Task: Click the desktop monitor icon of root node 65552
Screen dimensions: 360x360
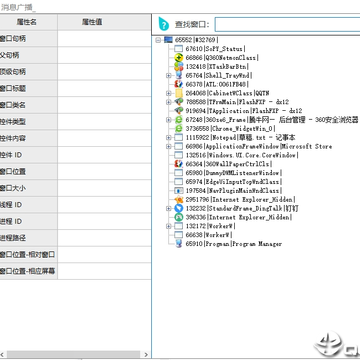Action: (168, 40)
